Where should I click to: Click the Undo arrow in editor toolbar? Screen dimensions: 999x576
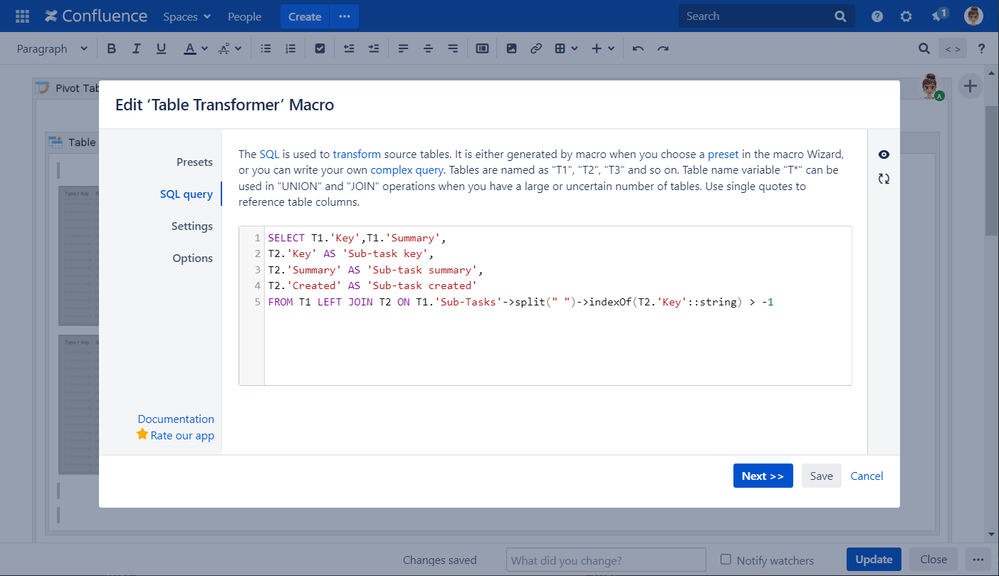(638, 49)
